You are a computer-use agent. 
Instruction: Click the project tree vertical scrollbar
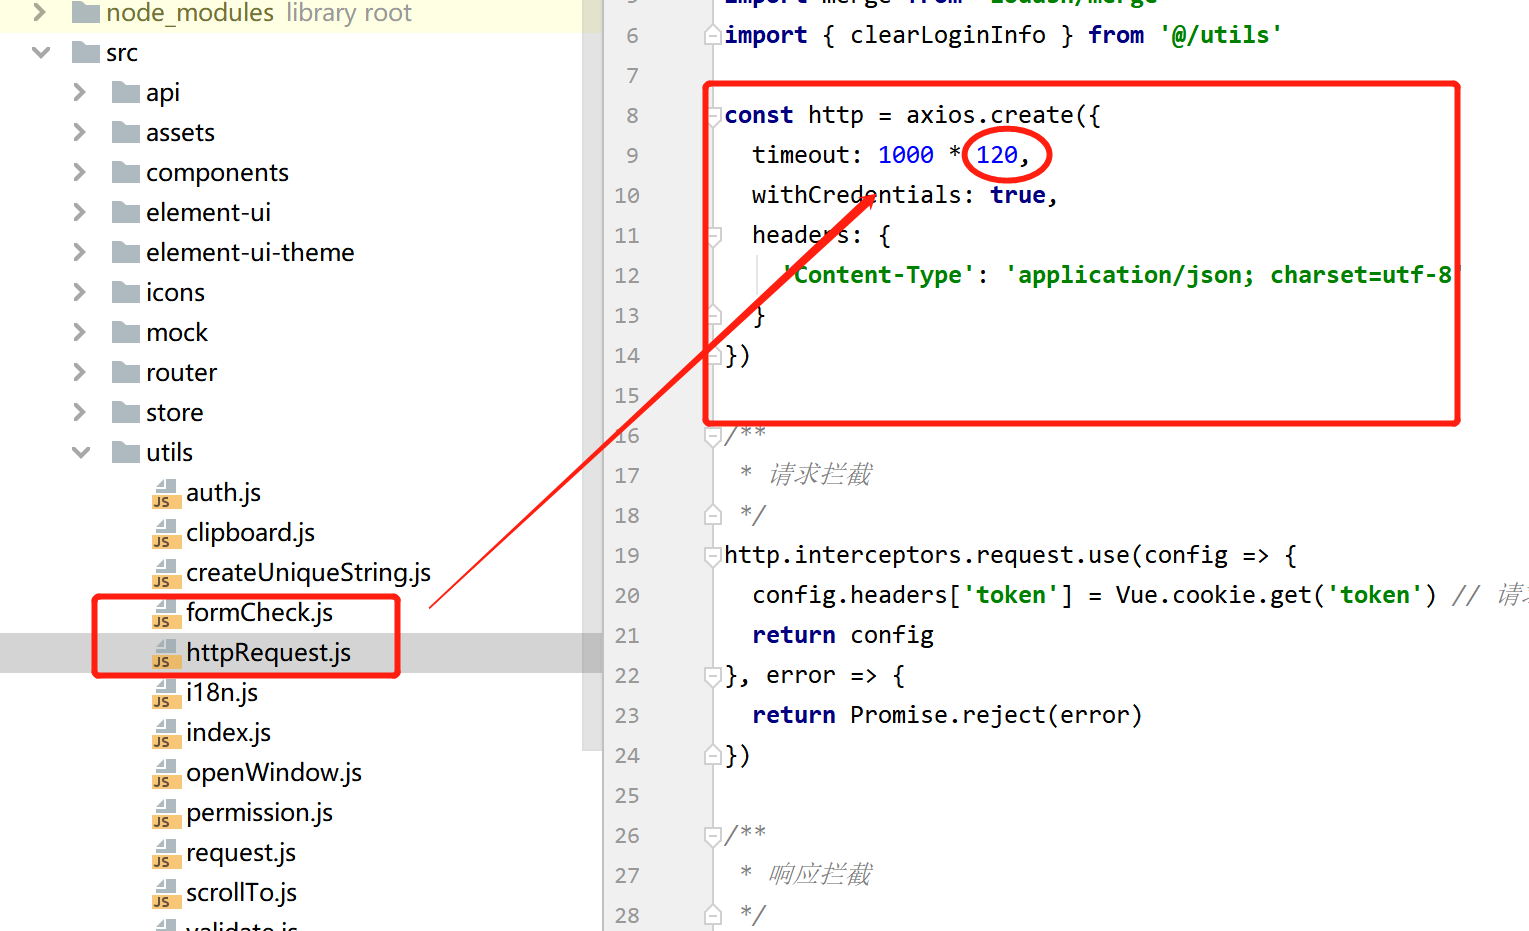tap(592, 376)
